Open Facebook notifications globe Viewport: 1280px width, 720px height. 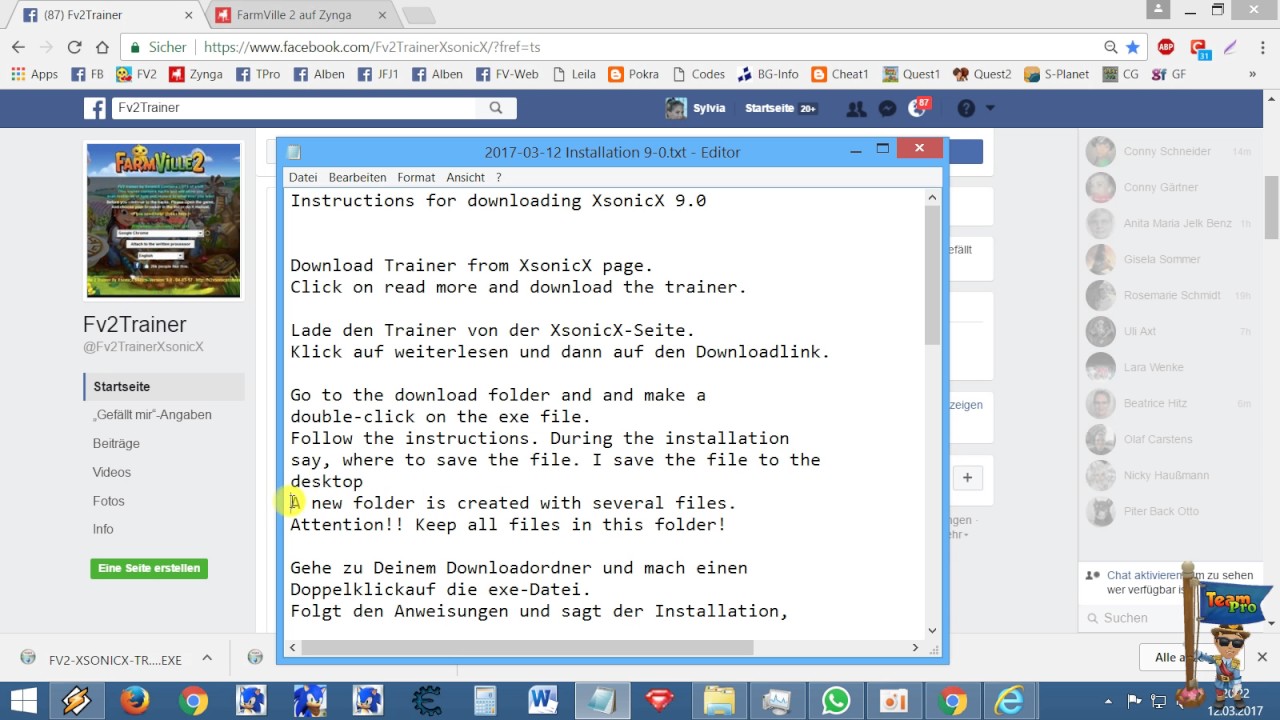[x=917, y=108]
